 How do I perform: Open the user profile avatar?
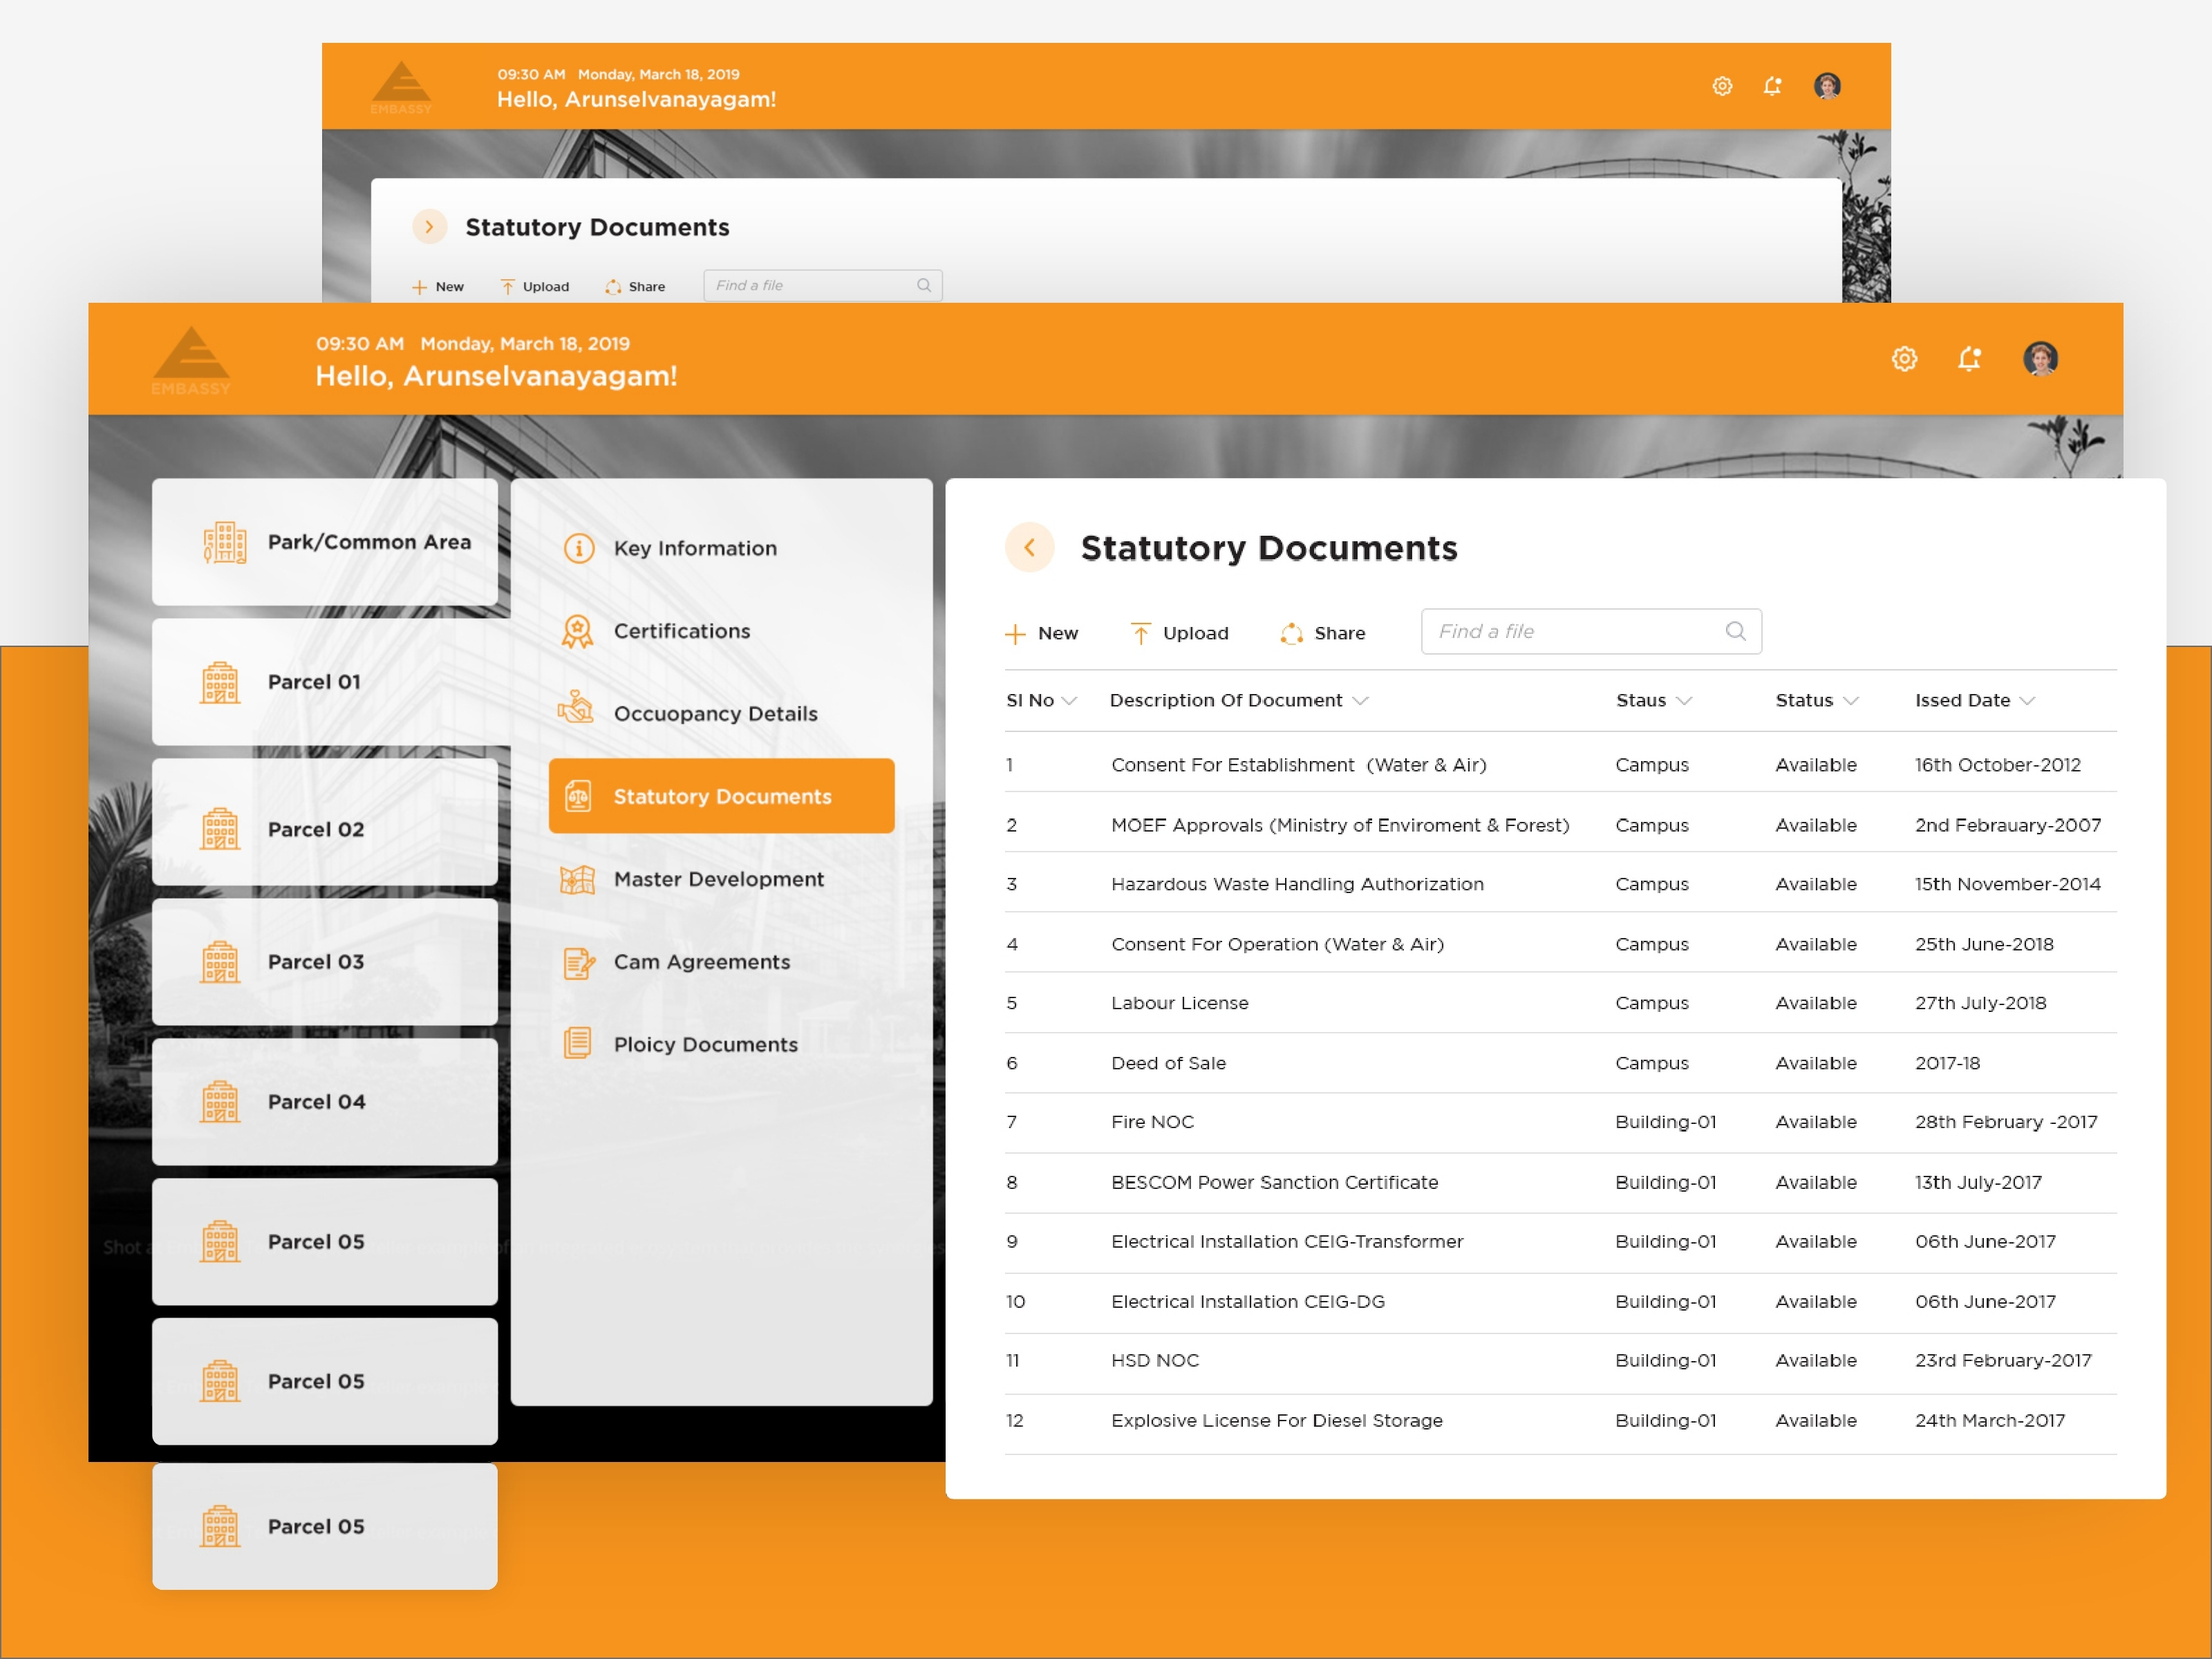(x=2040, y=358)
